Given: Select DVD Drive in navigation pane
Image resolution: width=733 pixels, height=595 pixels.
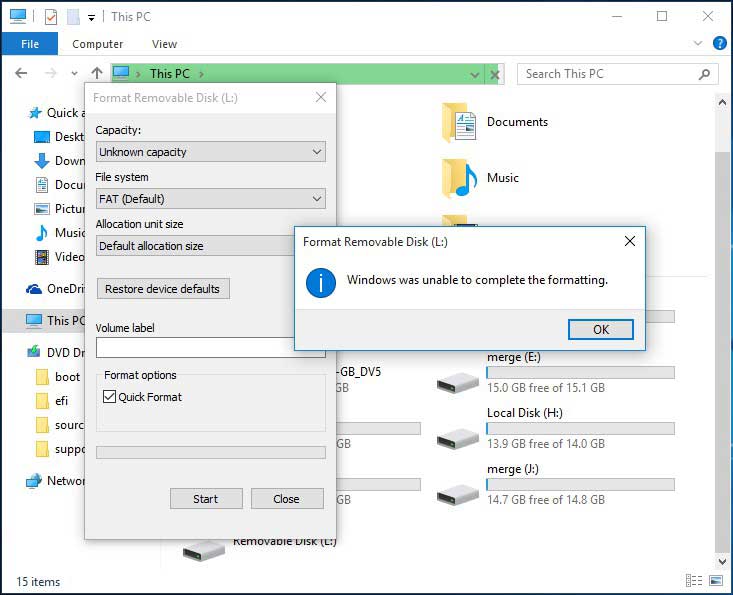Looking at the screenshot, I should point(55,352).
